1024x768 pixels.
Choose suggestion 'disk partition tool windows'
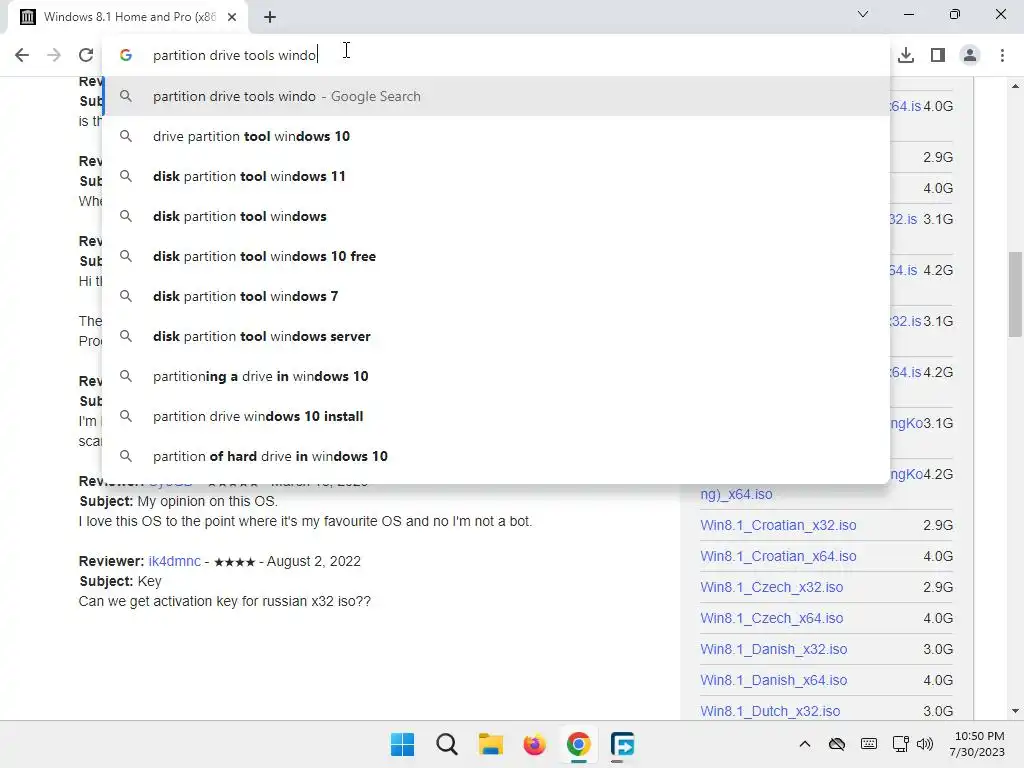[x=496, y=216]
